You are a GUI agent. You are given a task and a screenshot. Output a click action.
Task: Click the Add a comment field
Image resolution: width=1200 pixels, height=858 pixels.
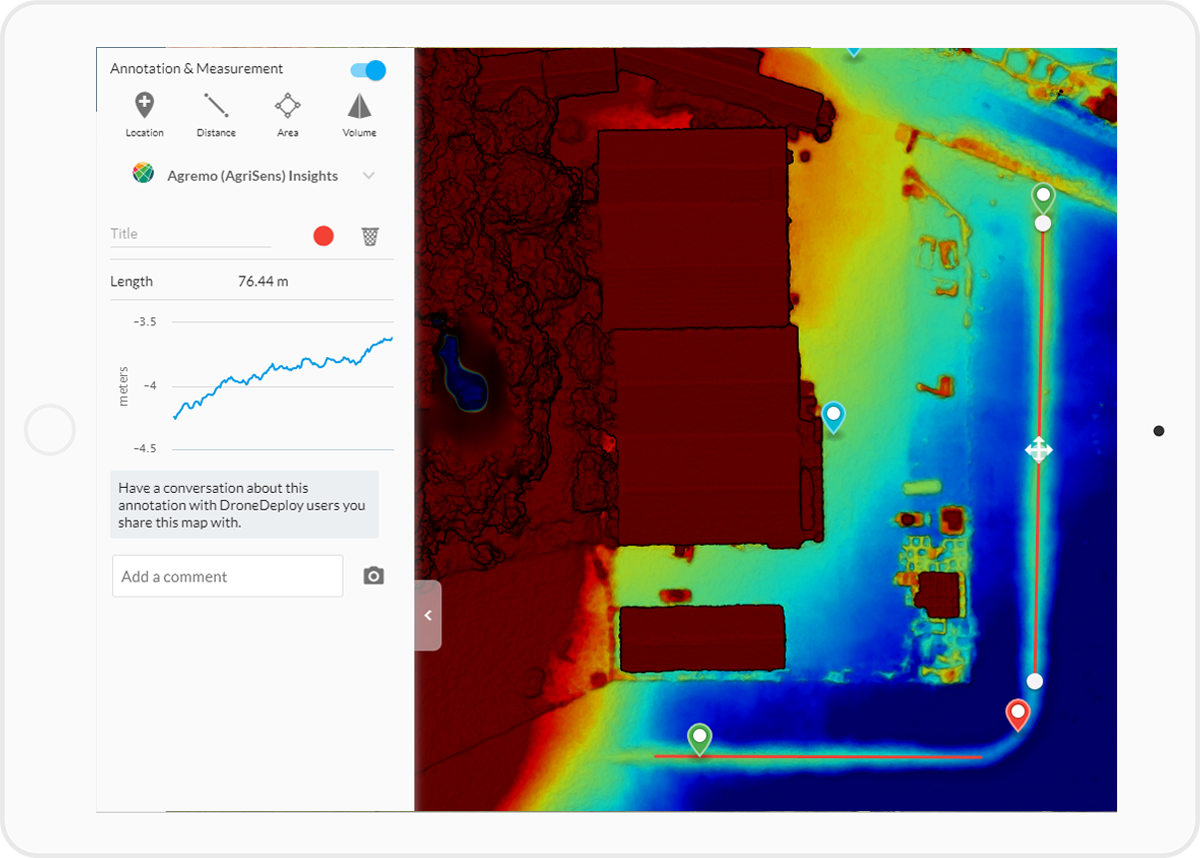227,576
